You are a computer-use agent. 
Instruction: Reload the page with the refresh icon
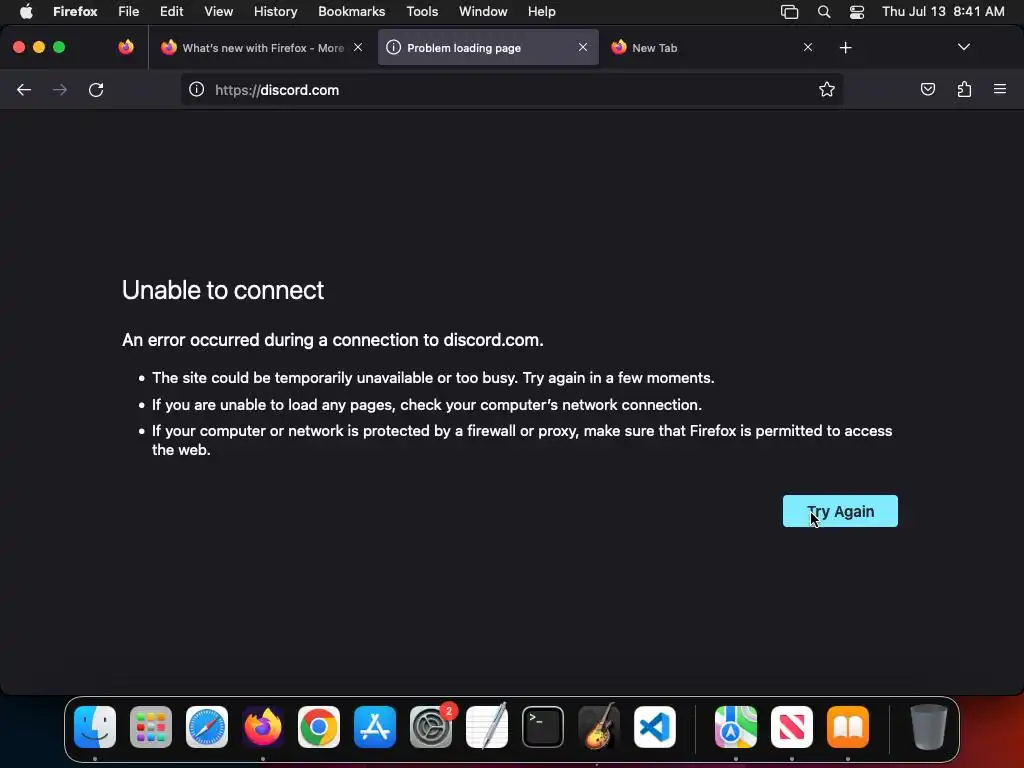(96, 89)
